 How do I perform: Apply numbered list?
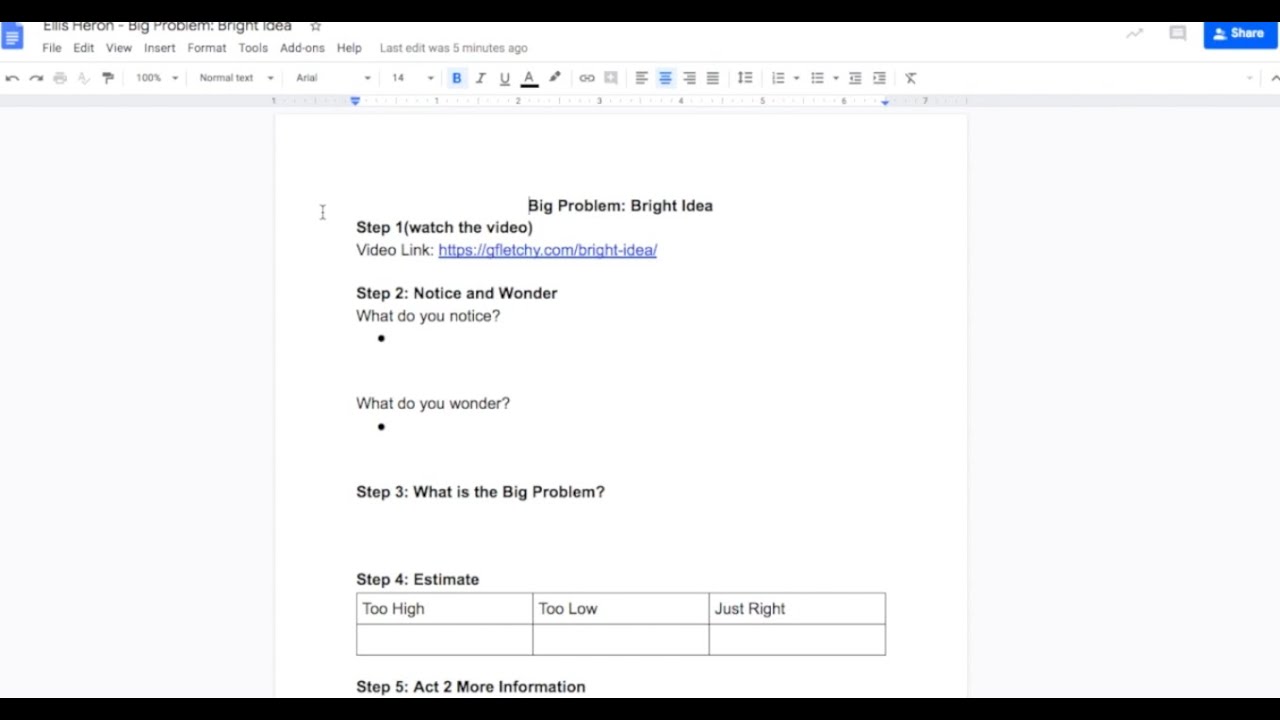coord(778,78)
